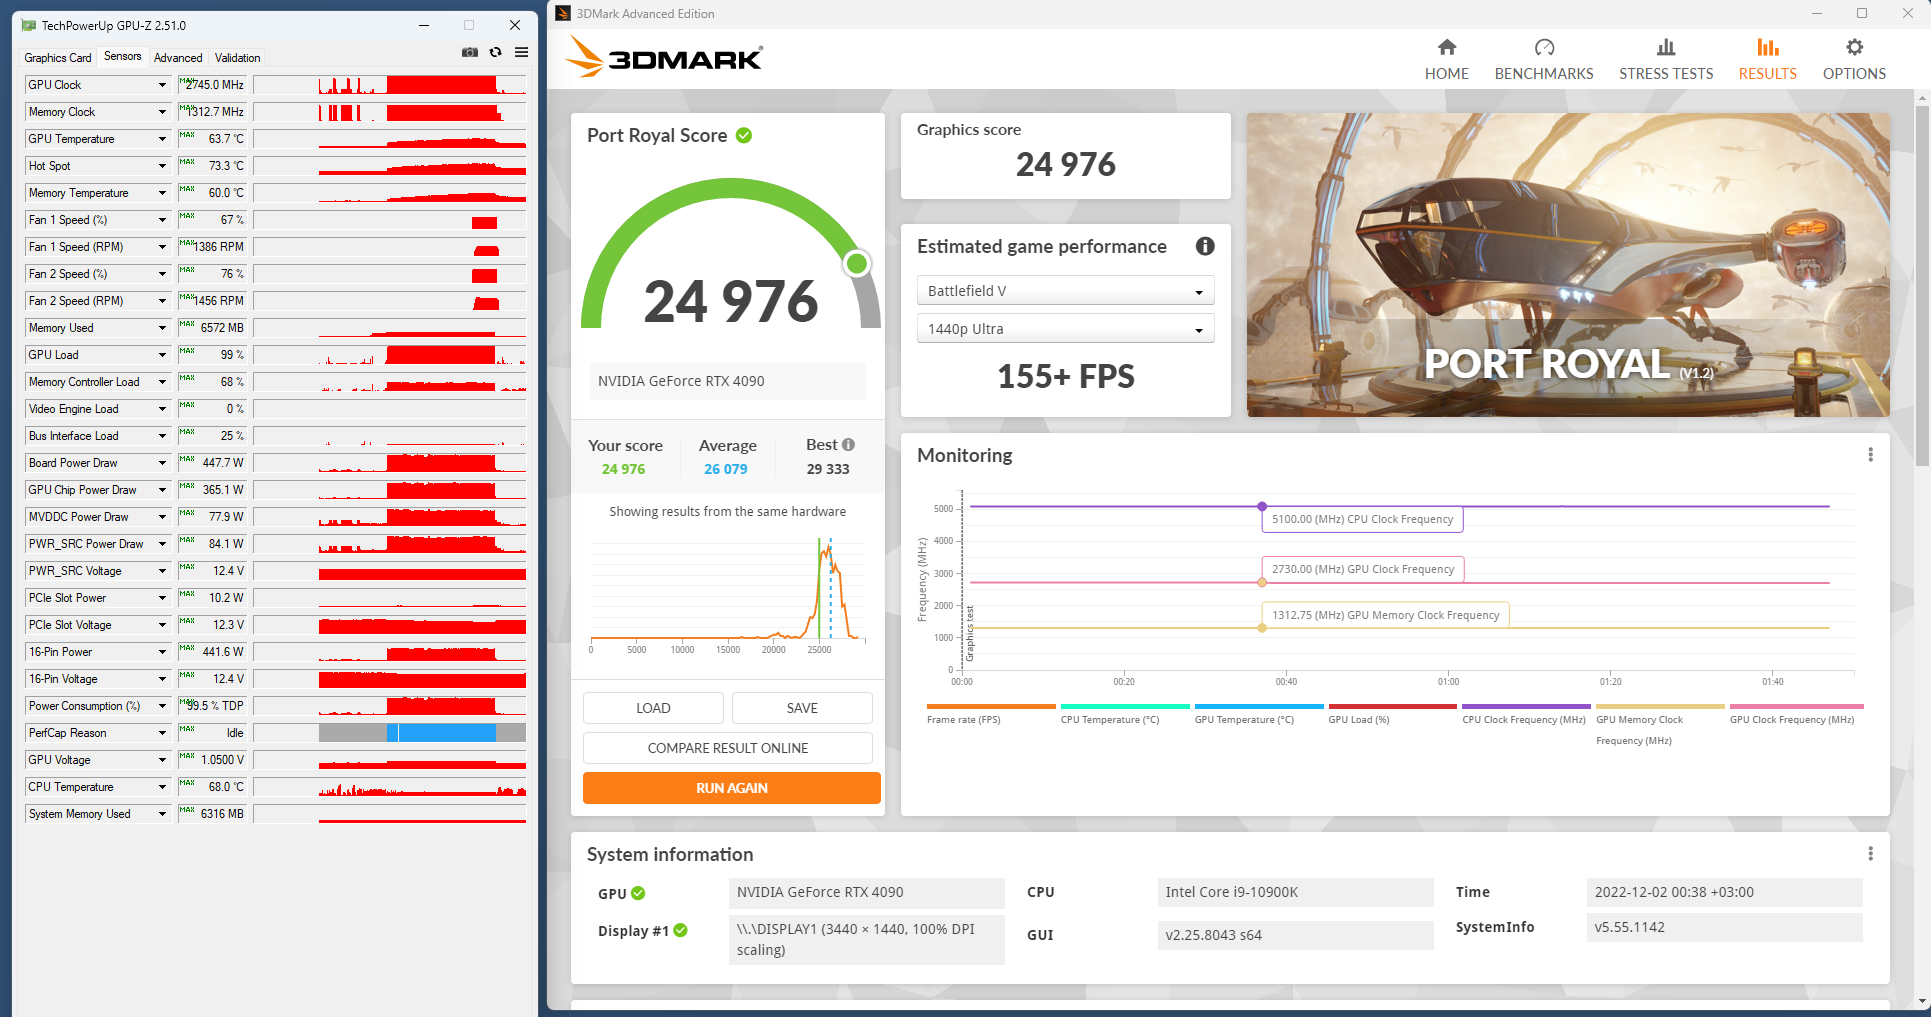The width and height of the screenshot is (1931, 1017).
Task: Click the info icon for Estimated game performance
Action: click(1205, 246)
